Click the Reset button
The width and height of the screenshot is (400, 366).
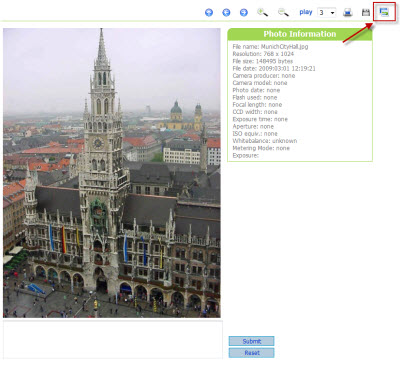coord(252,353)
